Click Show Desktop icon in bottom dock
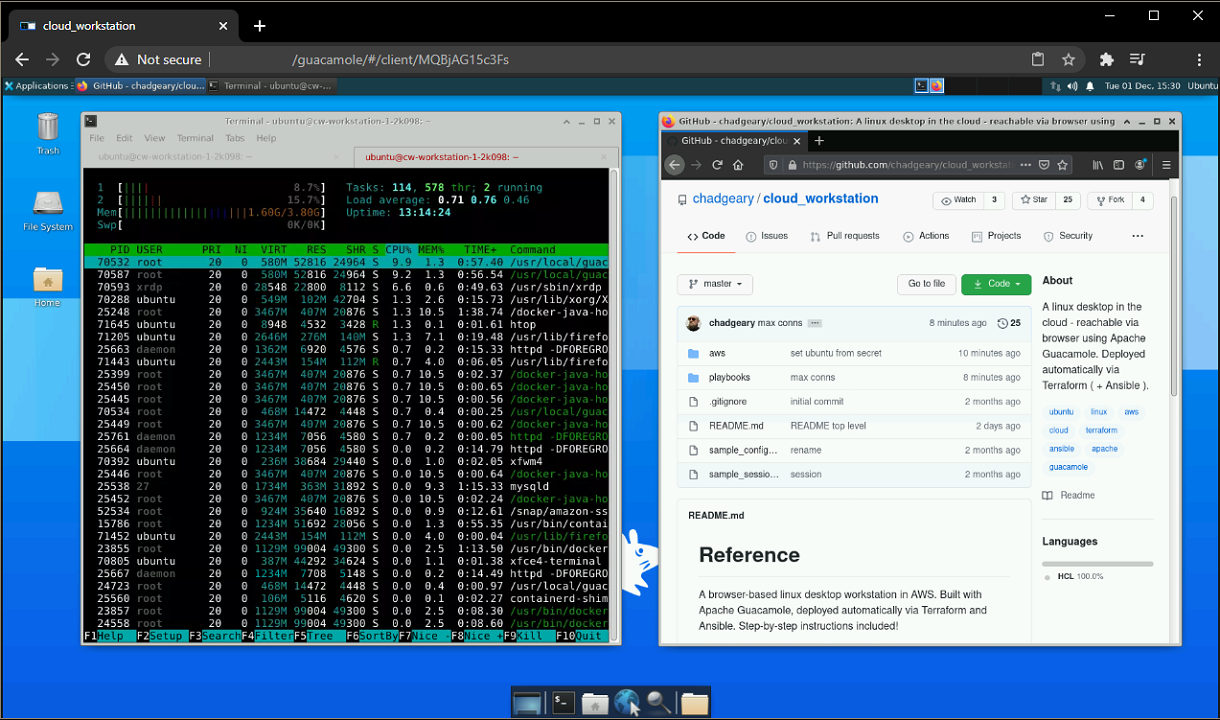Screen dimensions: 1220x720 point(528,703)
